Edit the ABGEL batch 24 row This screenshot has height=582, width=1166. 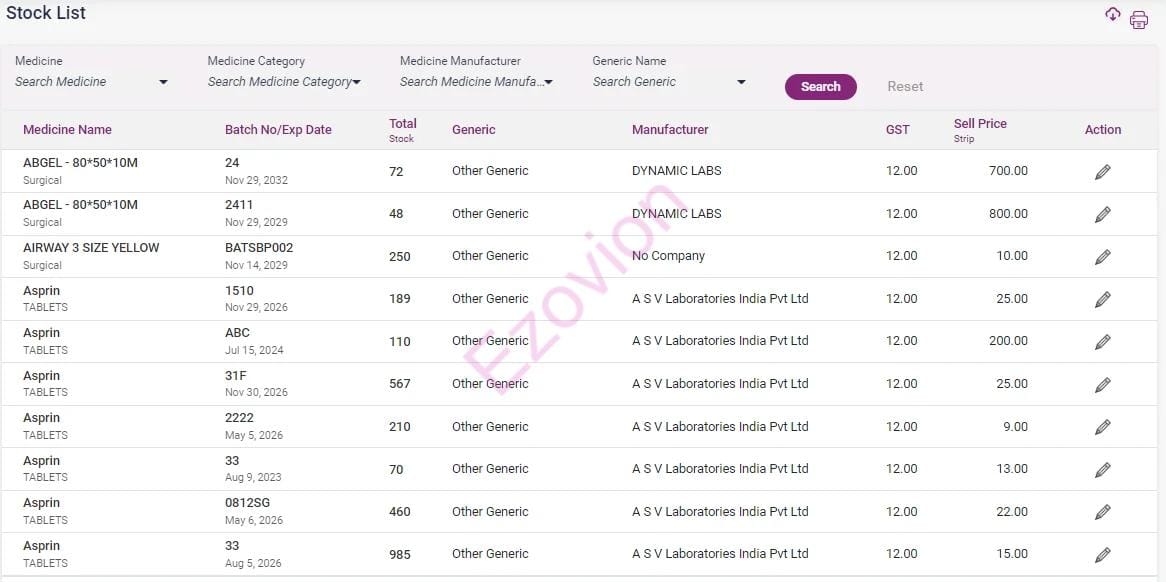(1102, 172)
